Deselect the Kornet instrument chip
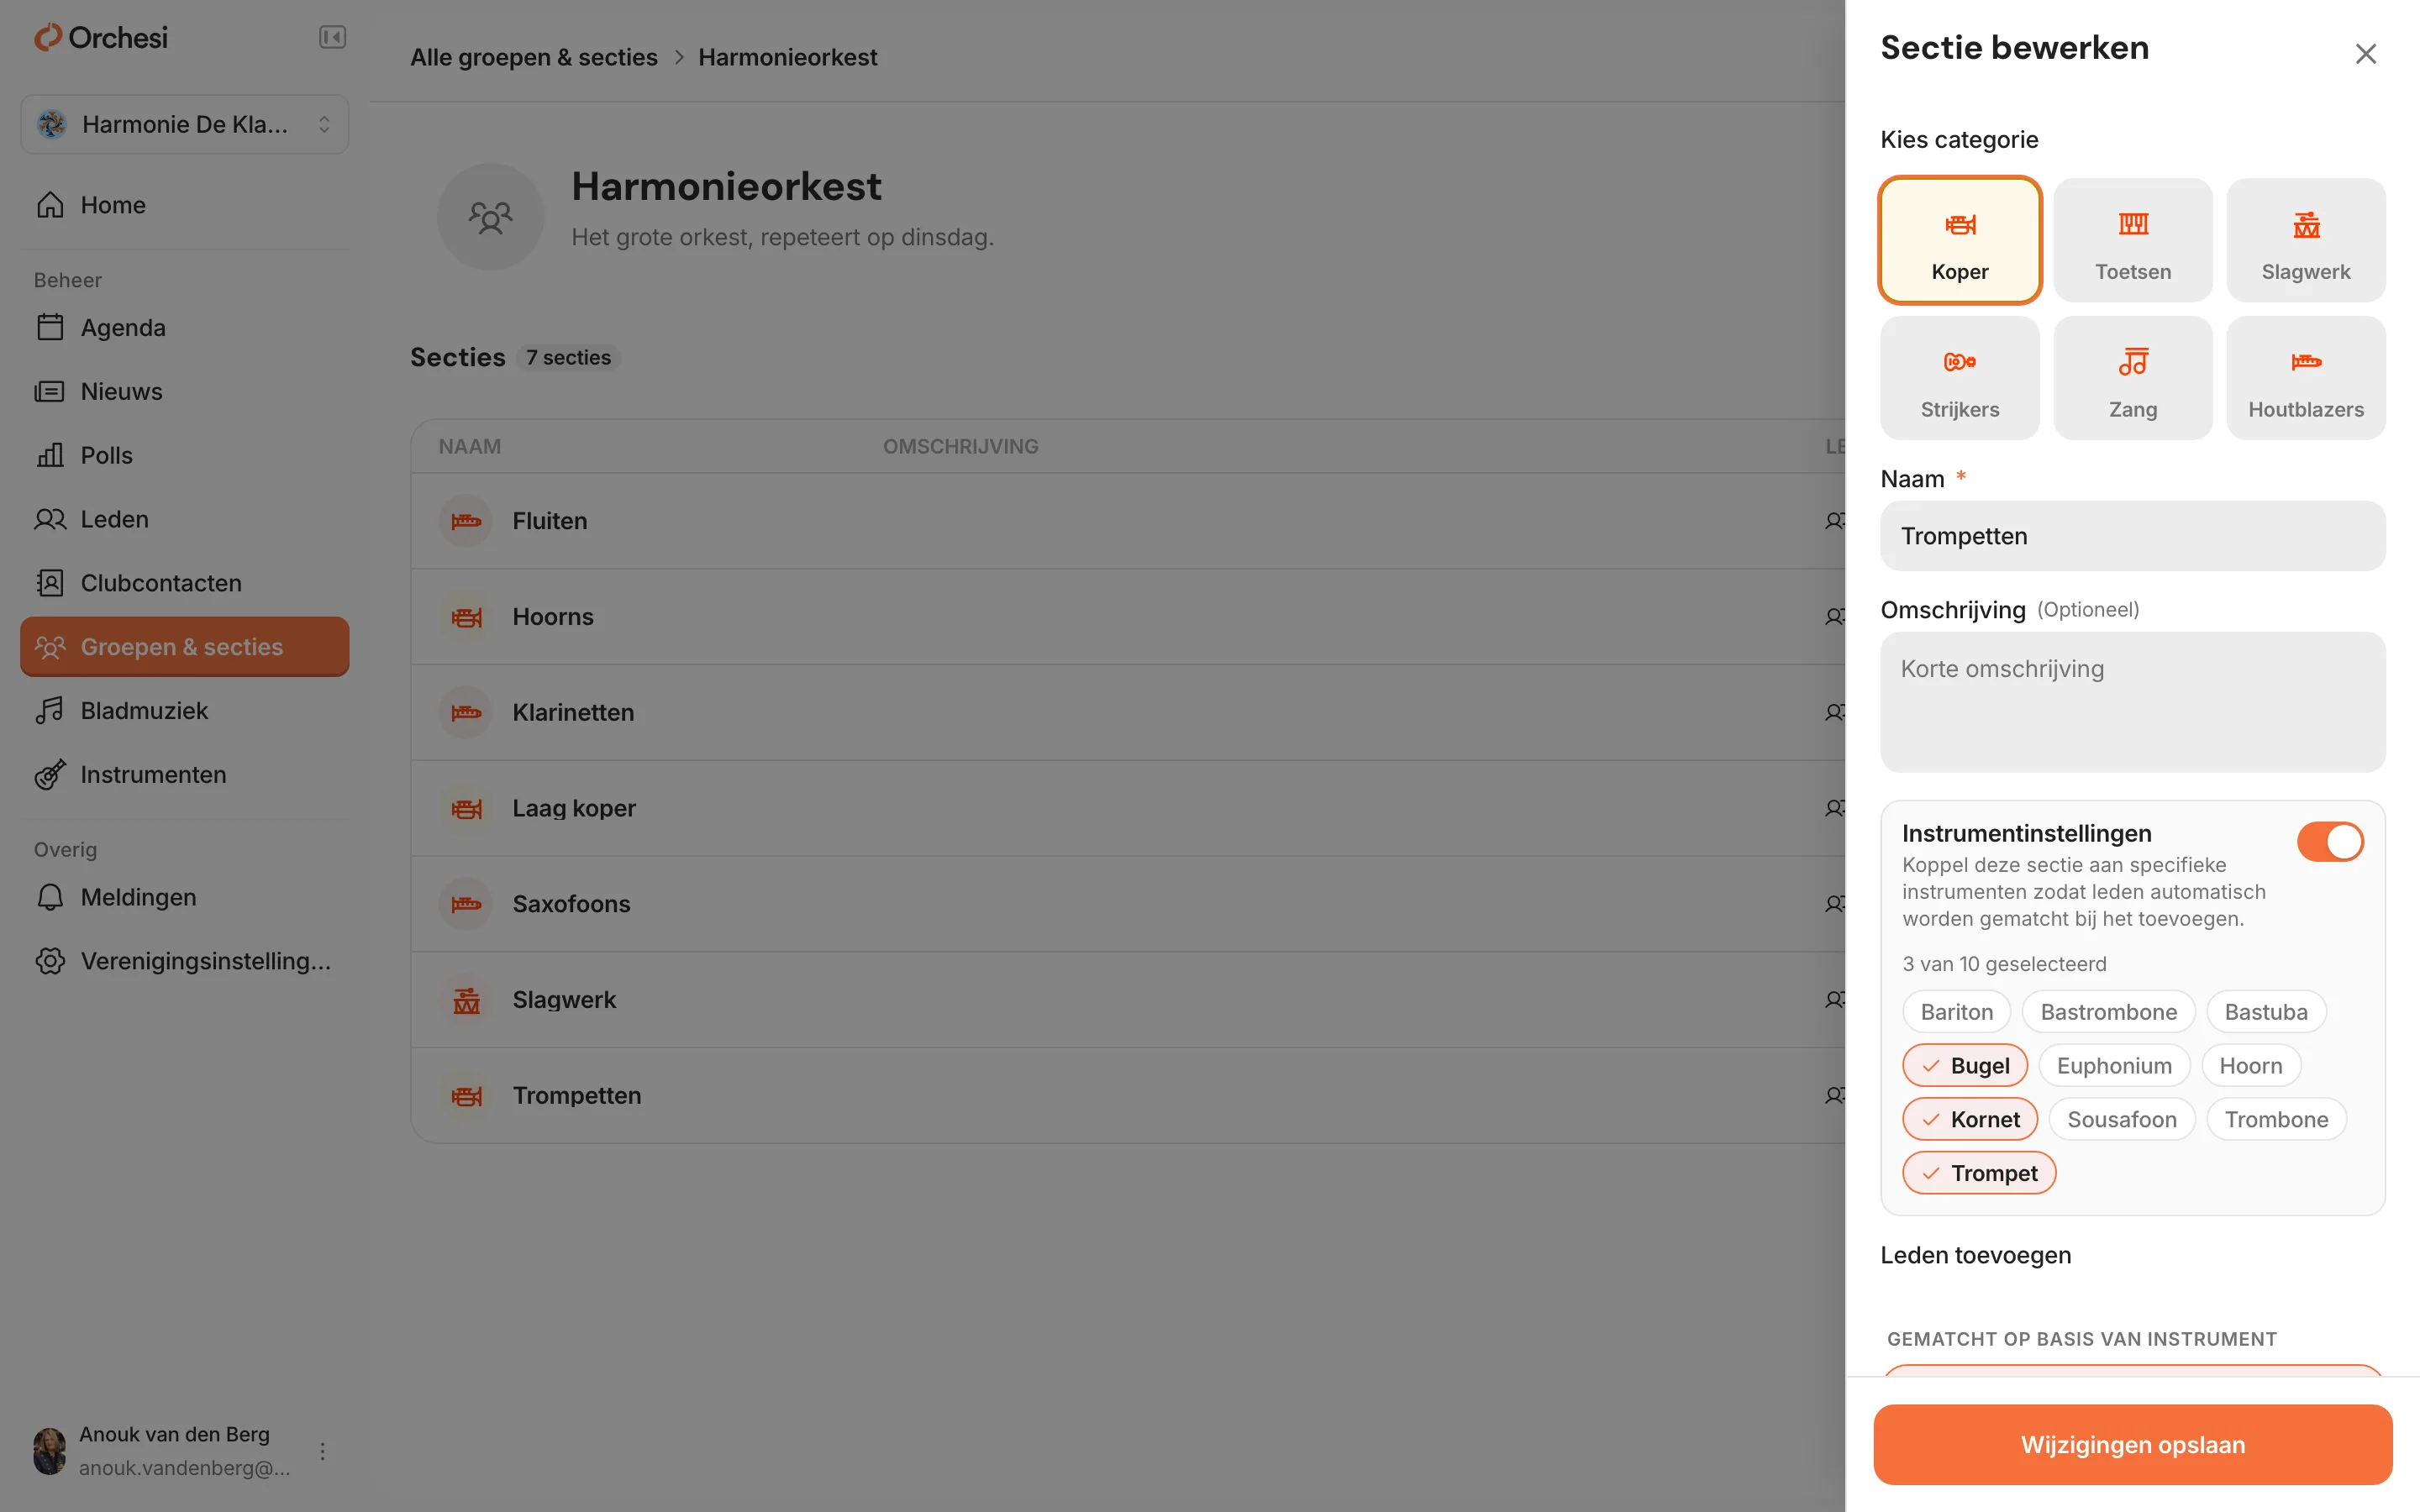 point(1969,1119)
